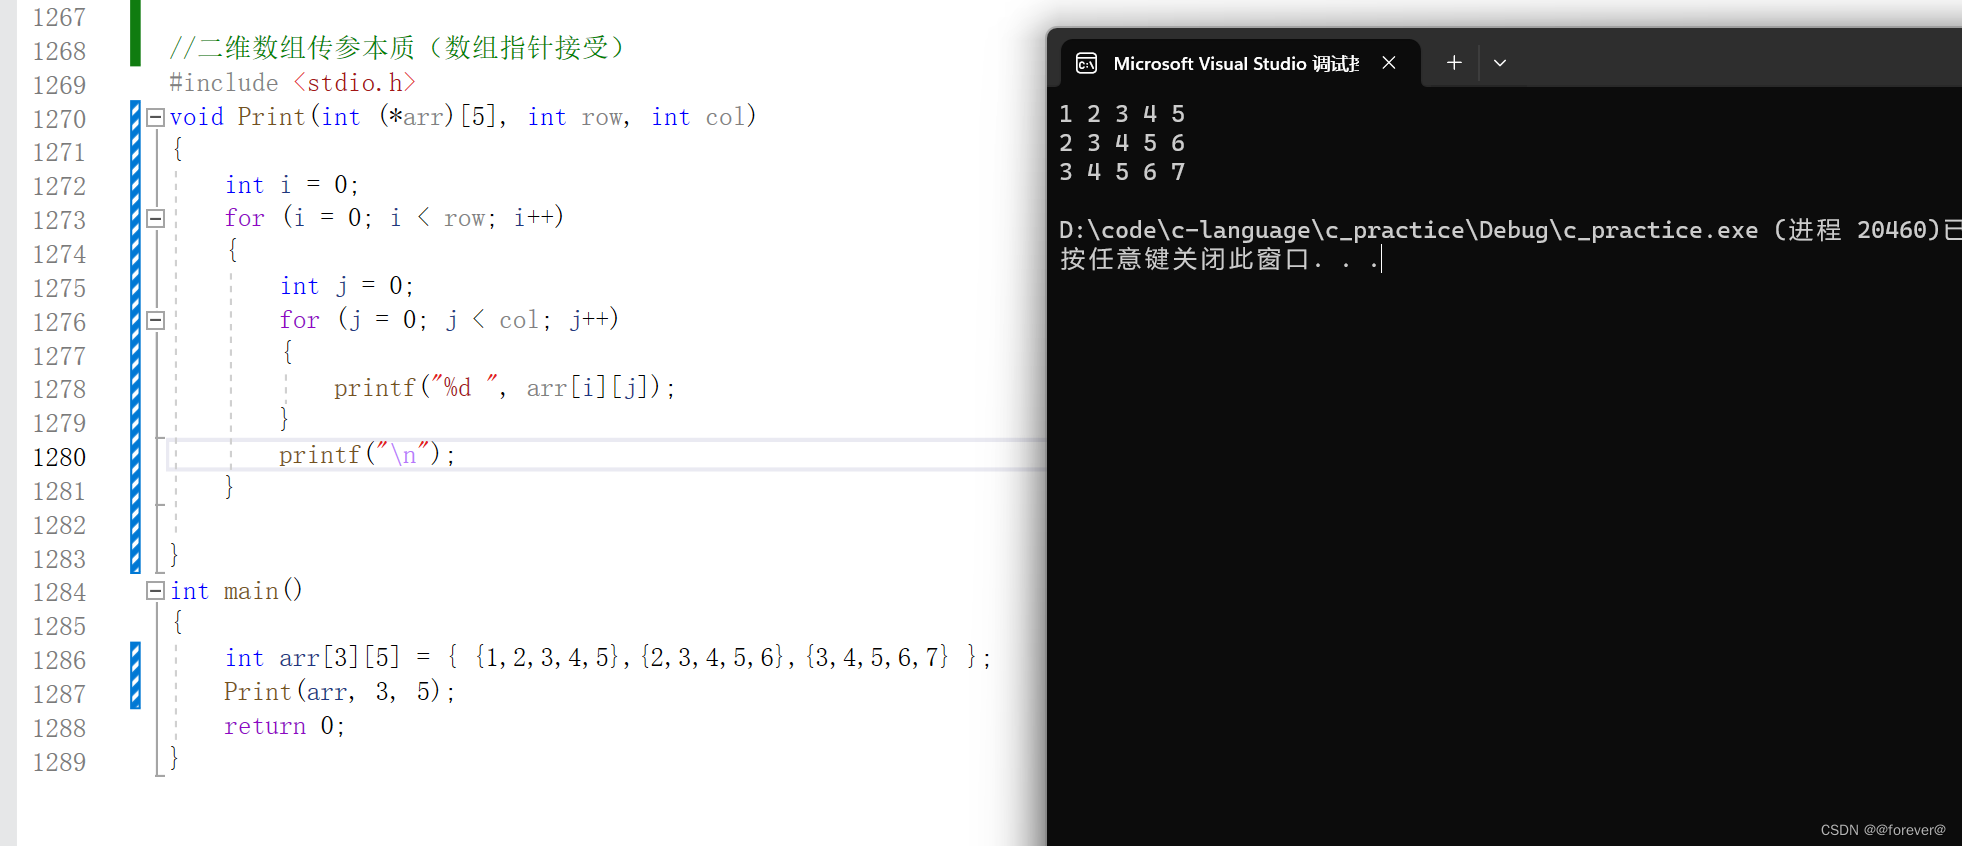This screenshot has height=846, width=1962.
Task: Click console output row '3 4 5 6 7'
Action: 1122,172
